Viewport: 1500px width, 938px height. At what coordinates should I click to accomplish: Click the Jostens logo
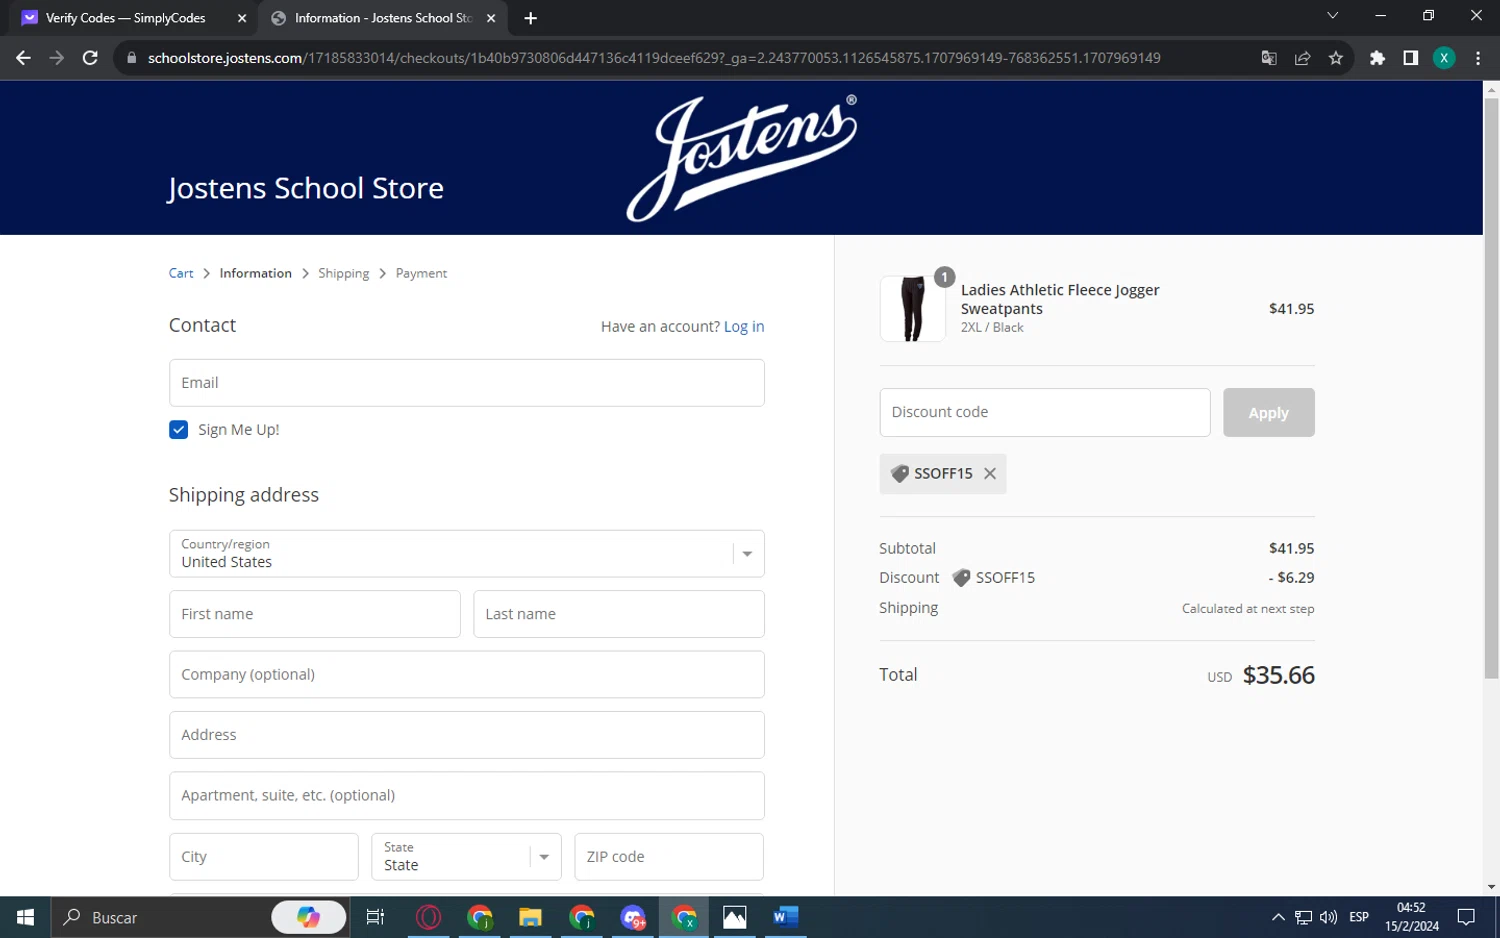741,157
